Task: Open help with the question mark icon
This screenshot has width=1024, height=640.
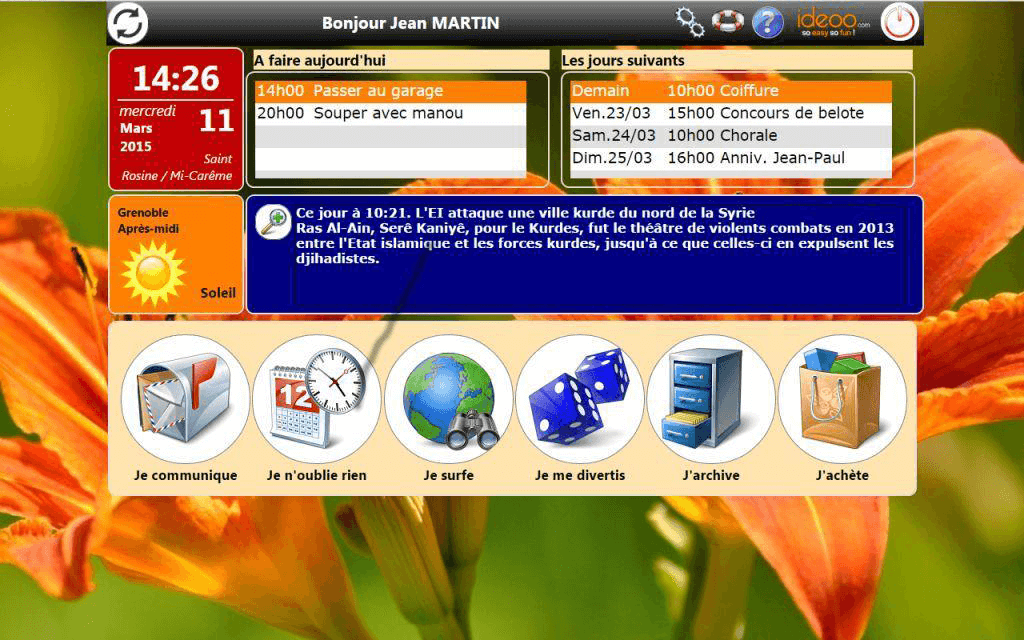Action: [767, 21]
